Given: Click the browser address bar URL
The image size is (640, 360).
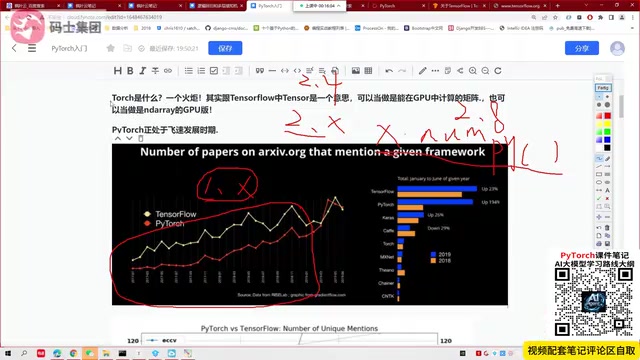Looking at the screenshot, I should [114, 18].
